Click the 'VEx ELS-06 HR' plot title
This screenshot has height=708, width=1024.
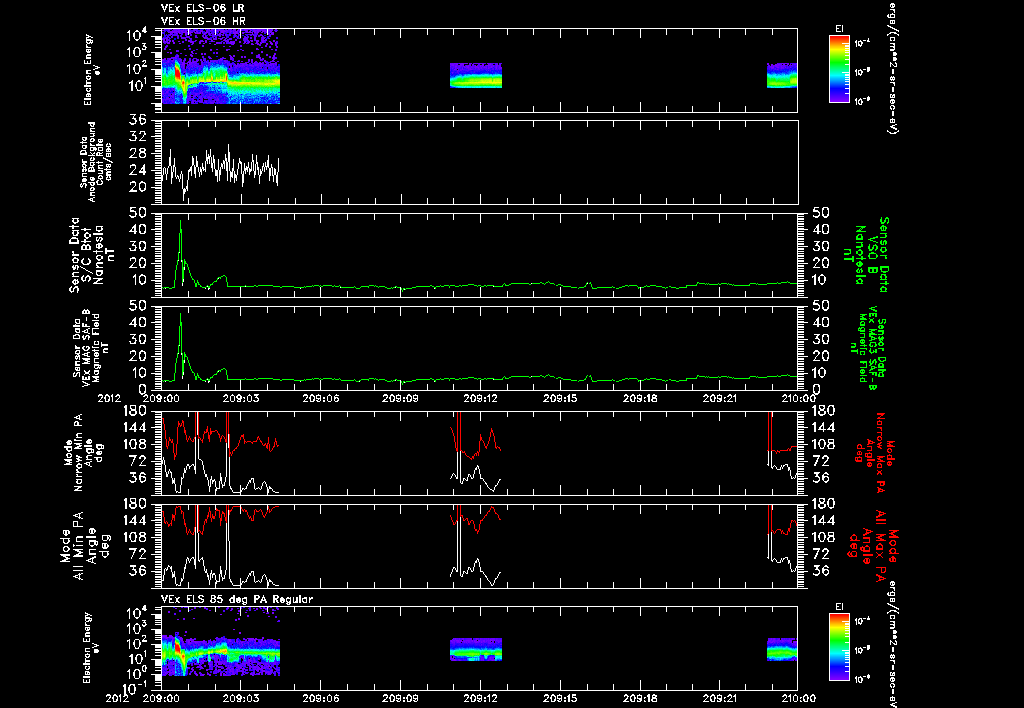202,22
